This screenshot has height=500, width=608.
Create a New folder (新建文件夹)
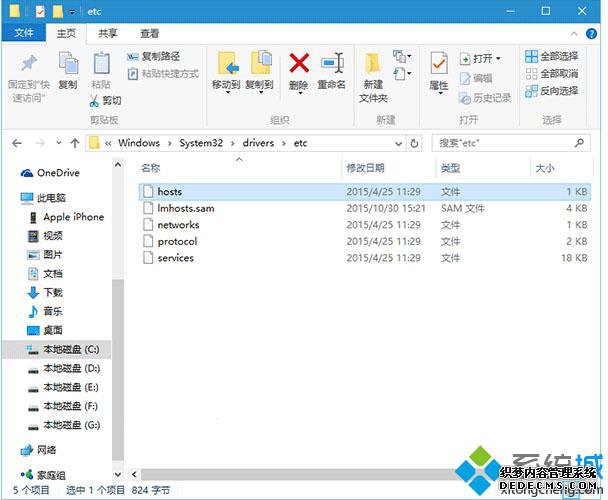[373, 78]
